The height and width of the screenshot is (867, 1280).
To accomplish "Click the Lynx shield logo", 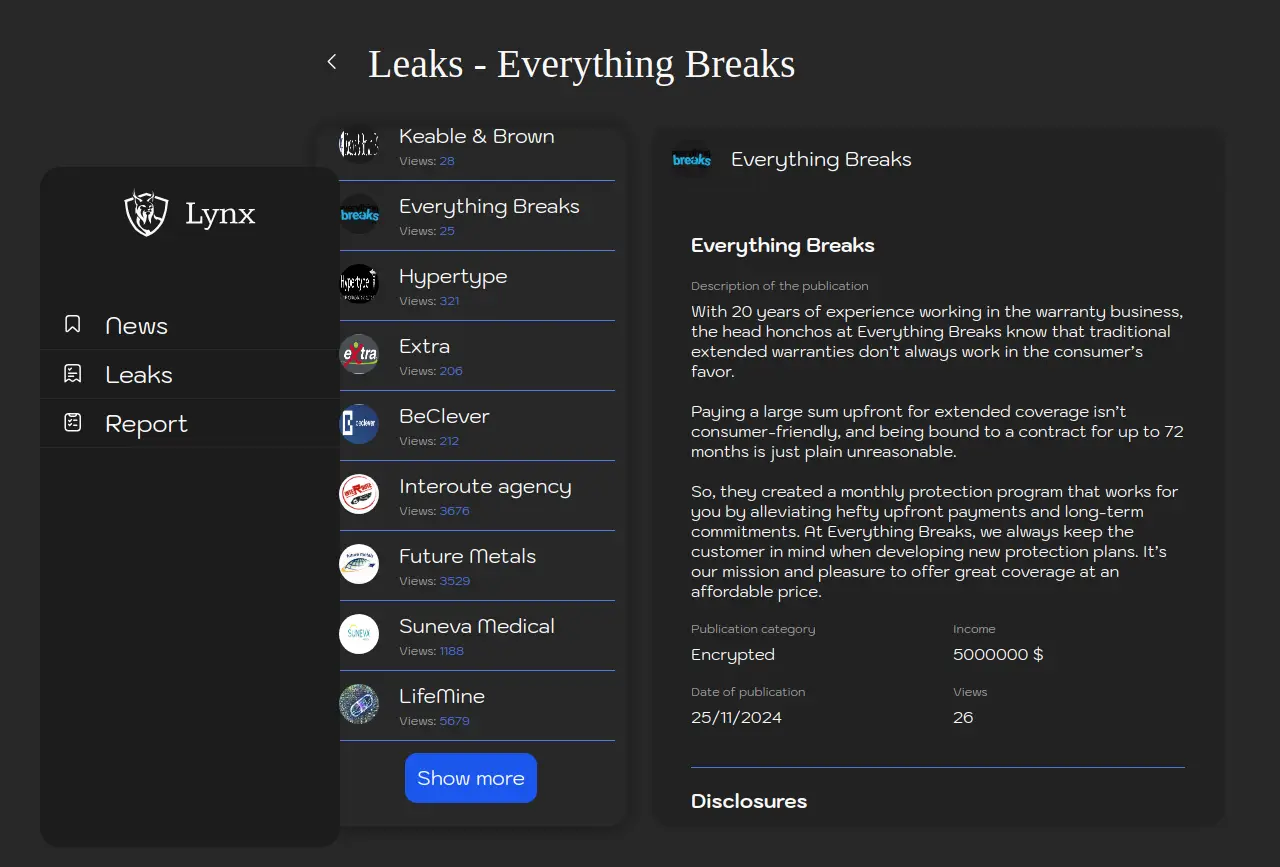I will click(146, 213).
